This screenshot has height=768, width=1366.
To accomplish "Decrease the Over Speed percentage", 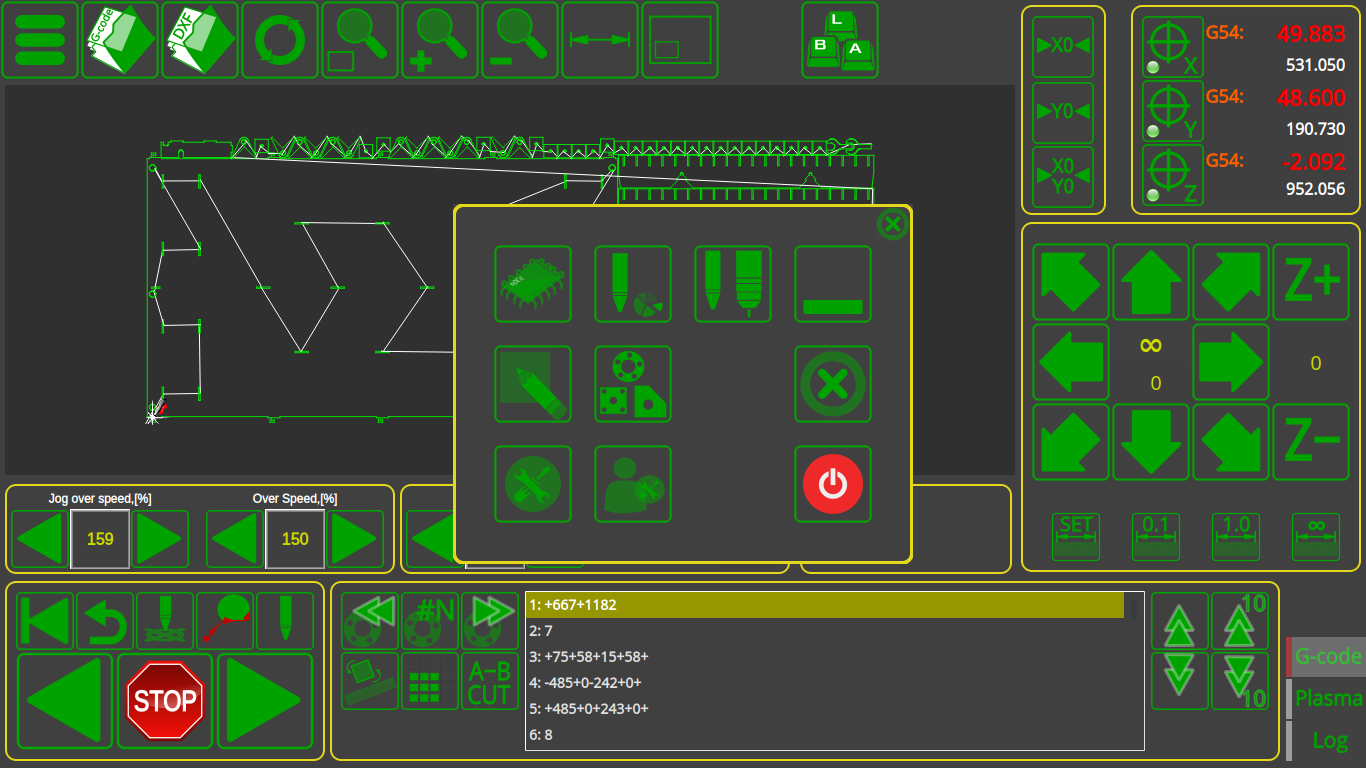I will coord(235,539).
